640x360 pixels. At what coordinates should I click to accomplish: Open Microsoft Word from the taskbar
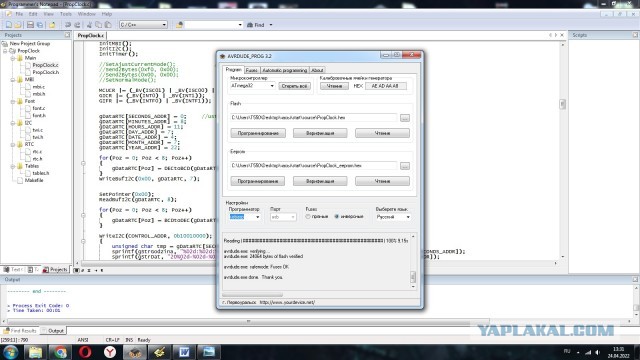click(184, 352)
